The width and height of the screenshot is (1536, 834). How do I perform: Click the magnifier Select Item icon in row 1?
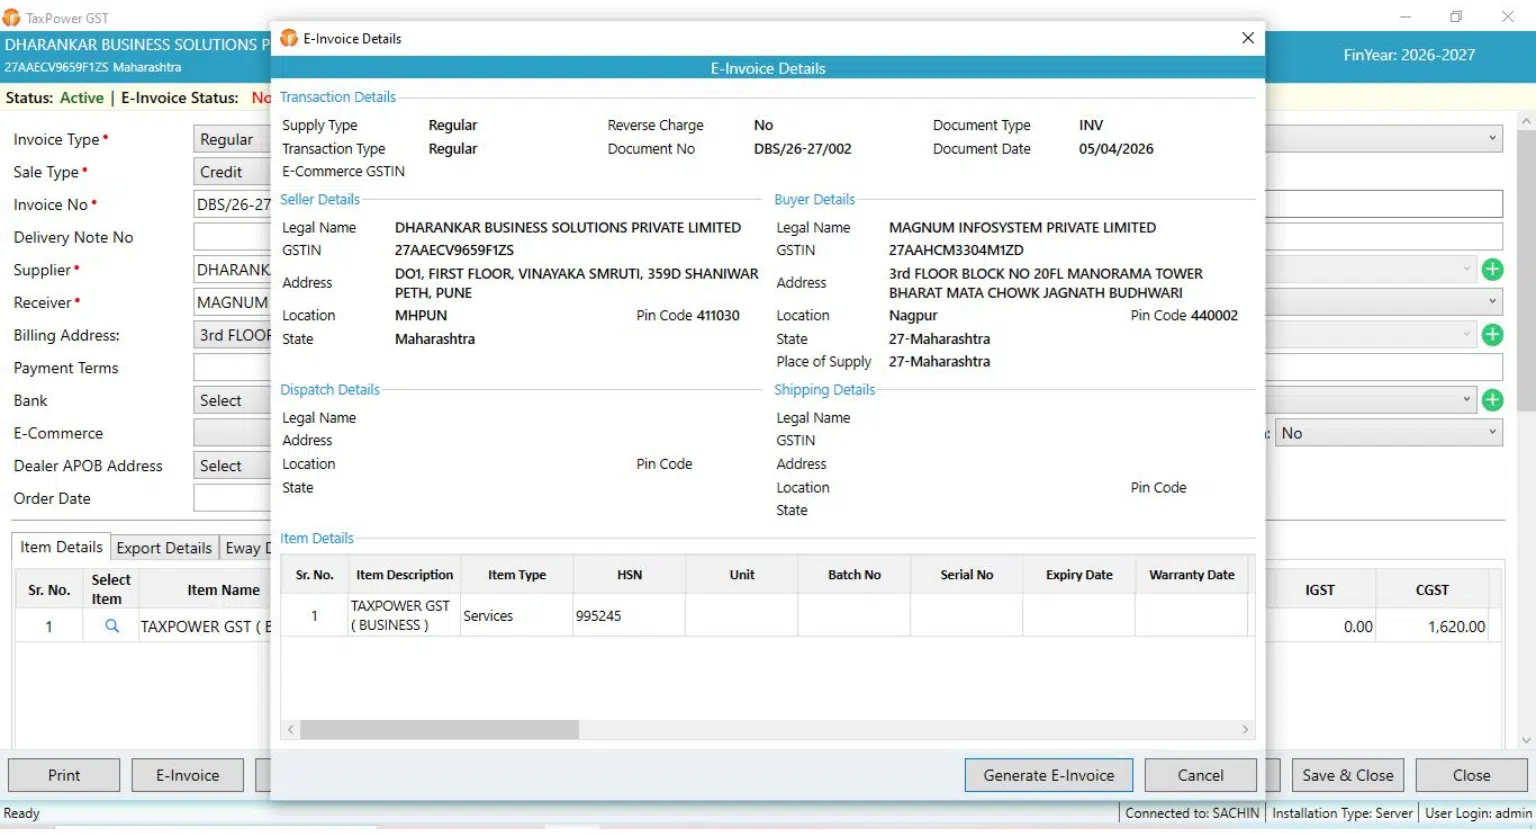(112, 626)
